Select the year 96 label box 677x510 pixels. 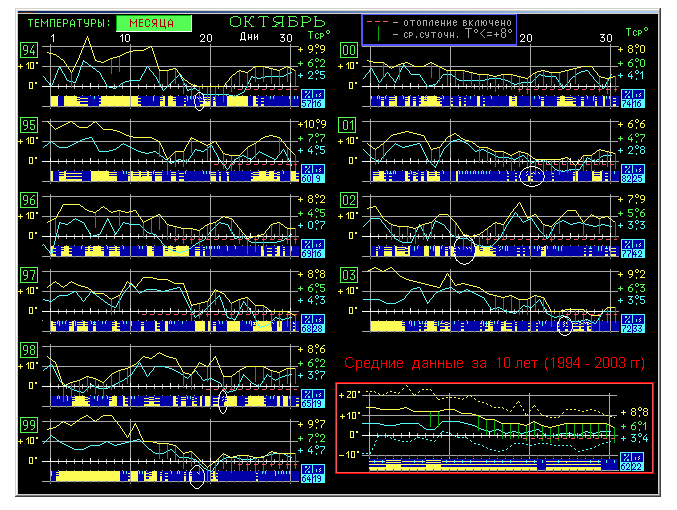[x=29, y=200]
